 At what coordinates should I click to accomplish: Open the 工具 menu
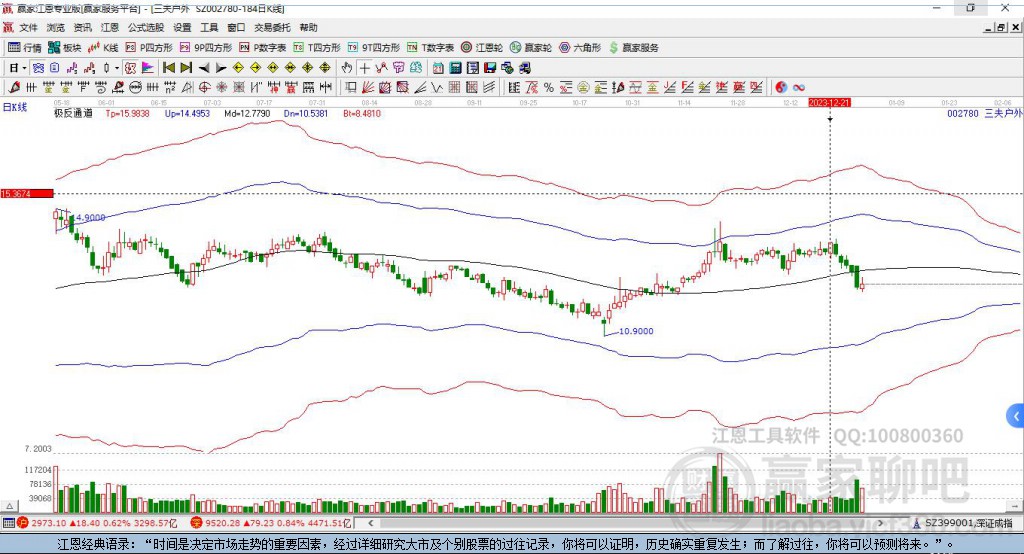209,27
